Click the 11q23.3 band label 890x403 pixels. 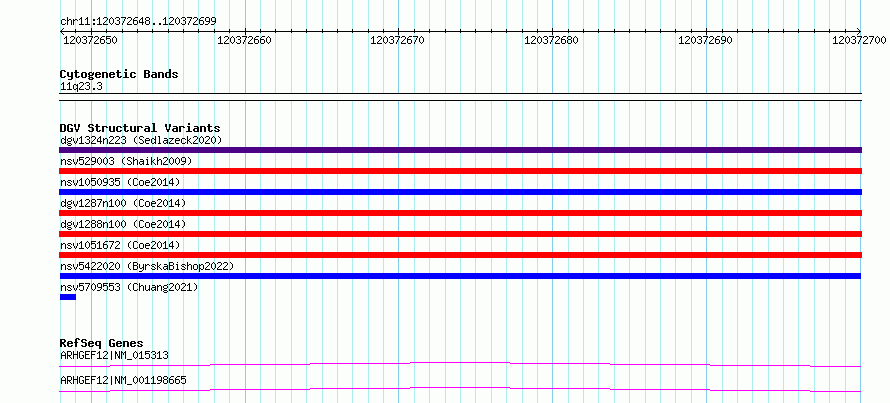point(81,87)
